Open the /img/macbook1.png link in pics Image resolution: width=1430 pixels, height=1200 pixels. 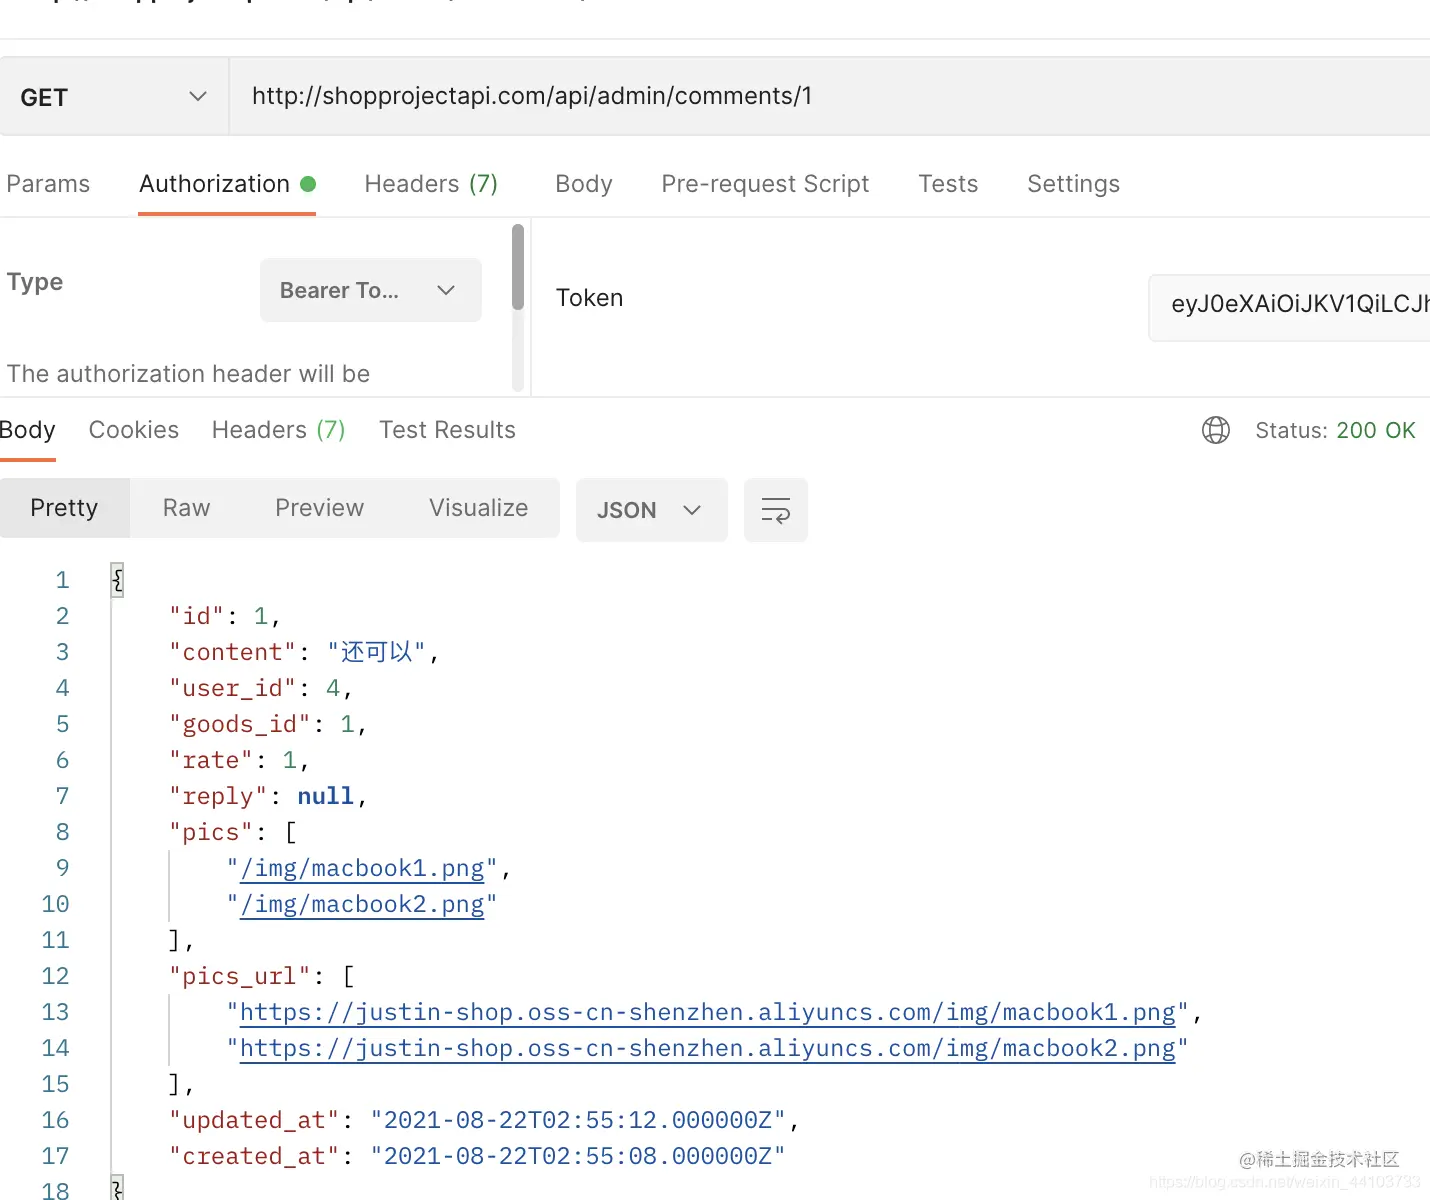coord(362,868)
